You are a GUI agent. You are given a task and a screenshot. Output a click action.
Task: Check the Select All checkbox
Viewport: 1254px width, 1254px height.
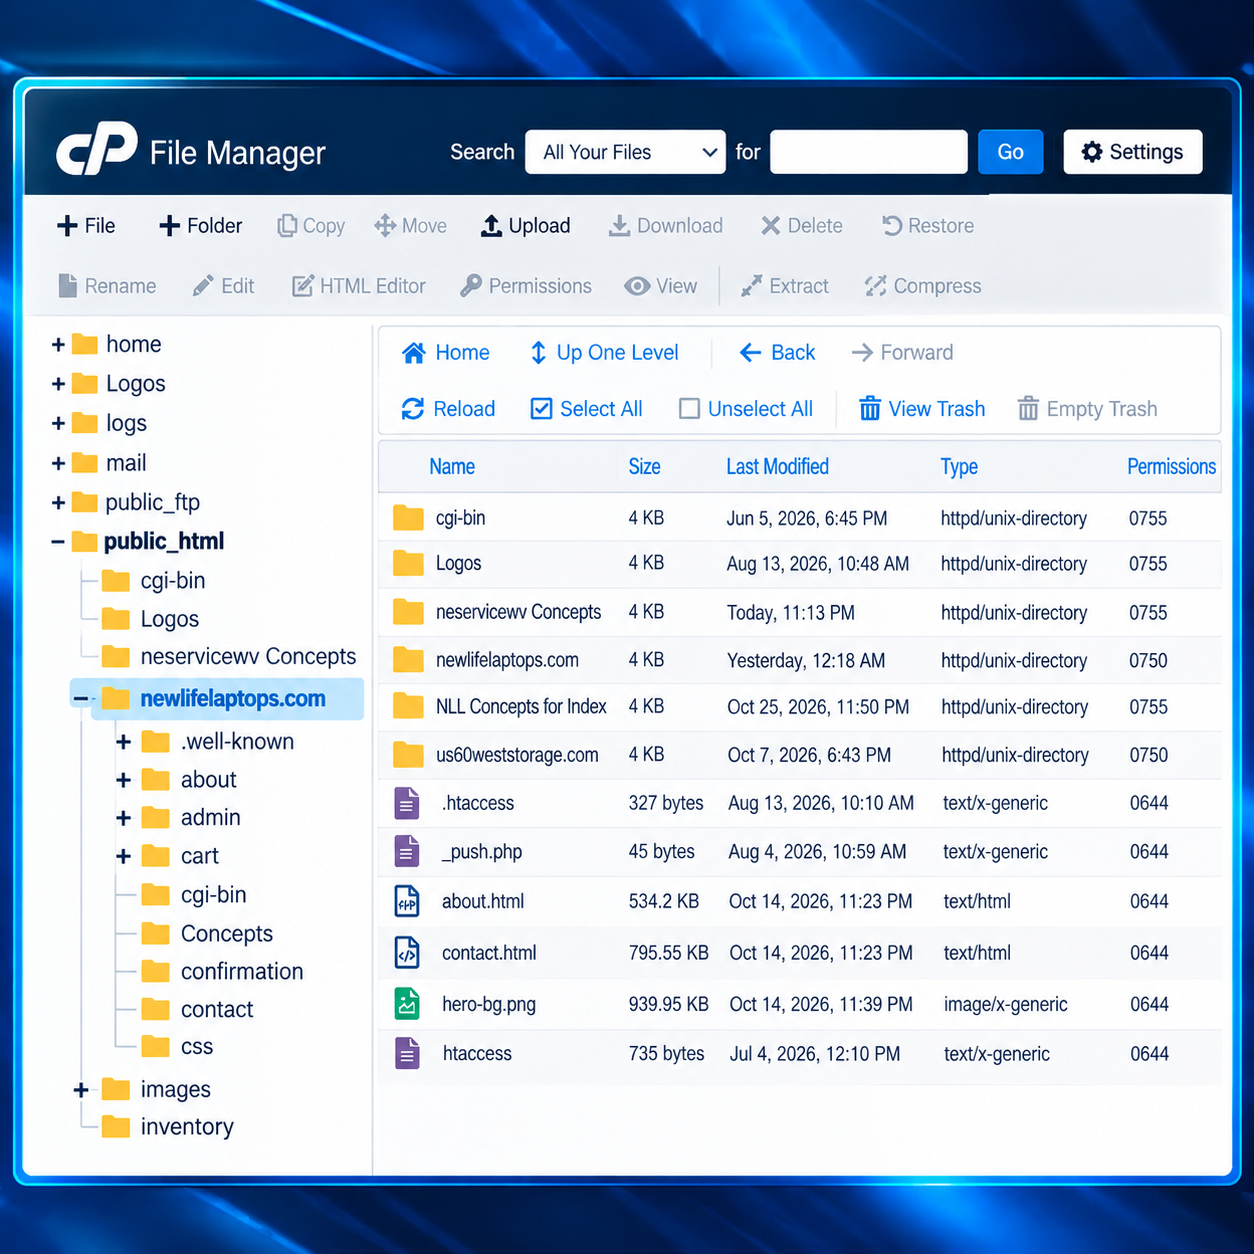(x=541, y=409)
